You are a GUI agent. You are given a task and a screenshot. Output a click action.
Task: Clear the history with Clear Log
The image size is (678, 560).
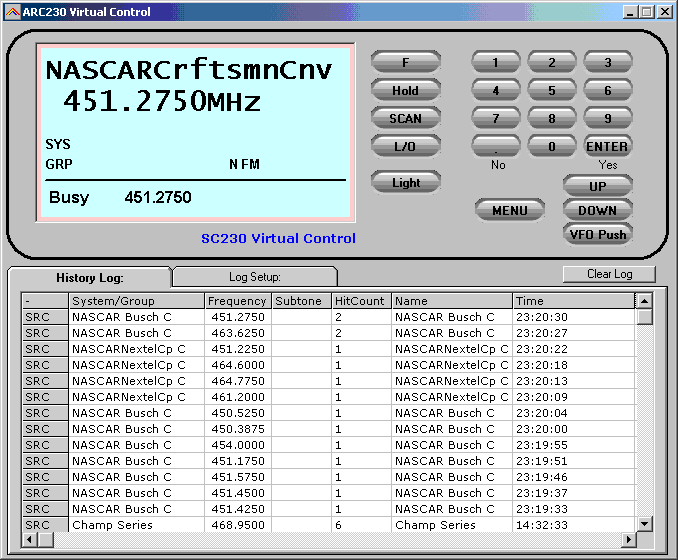[609, 274]
